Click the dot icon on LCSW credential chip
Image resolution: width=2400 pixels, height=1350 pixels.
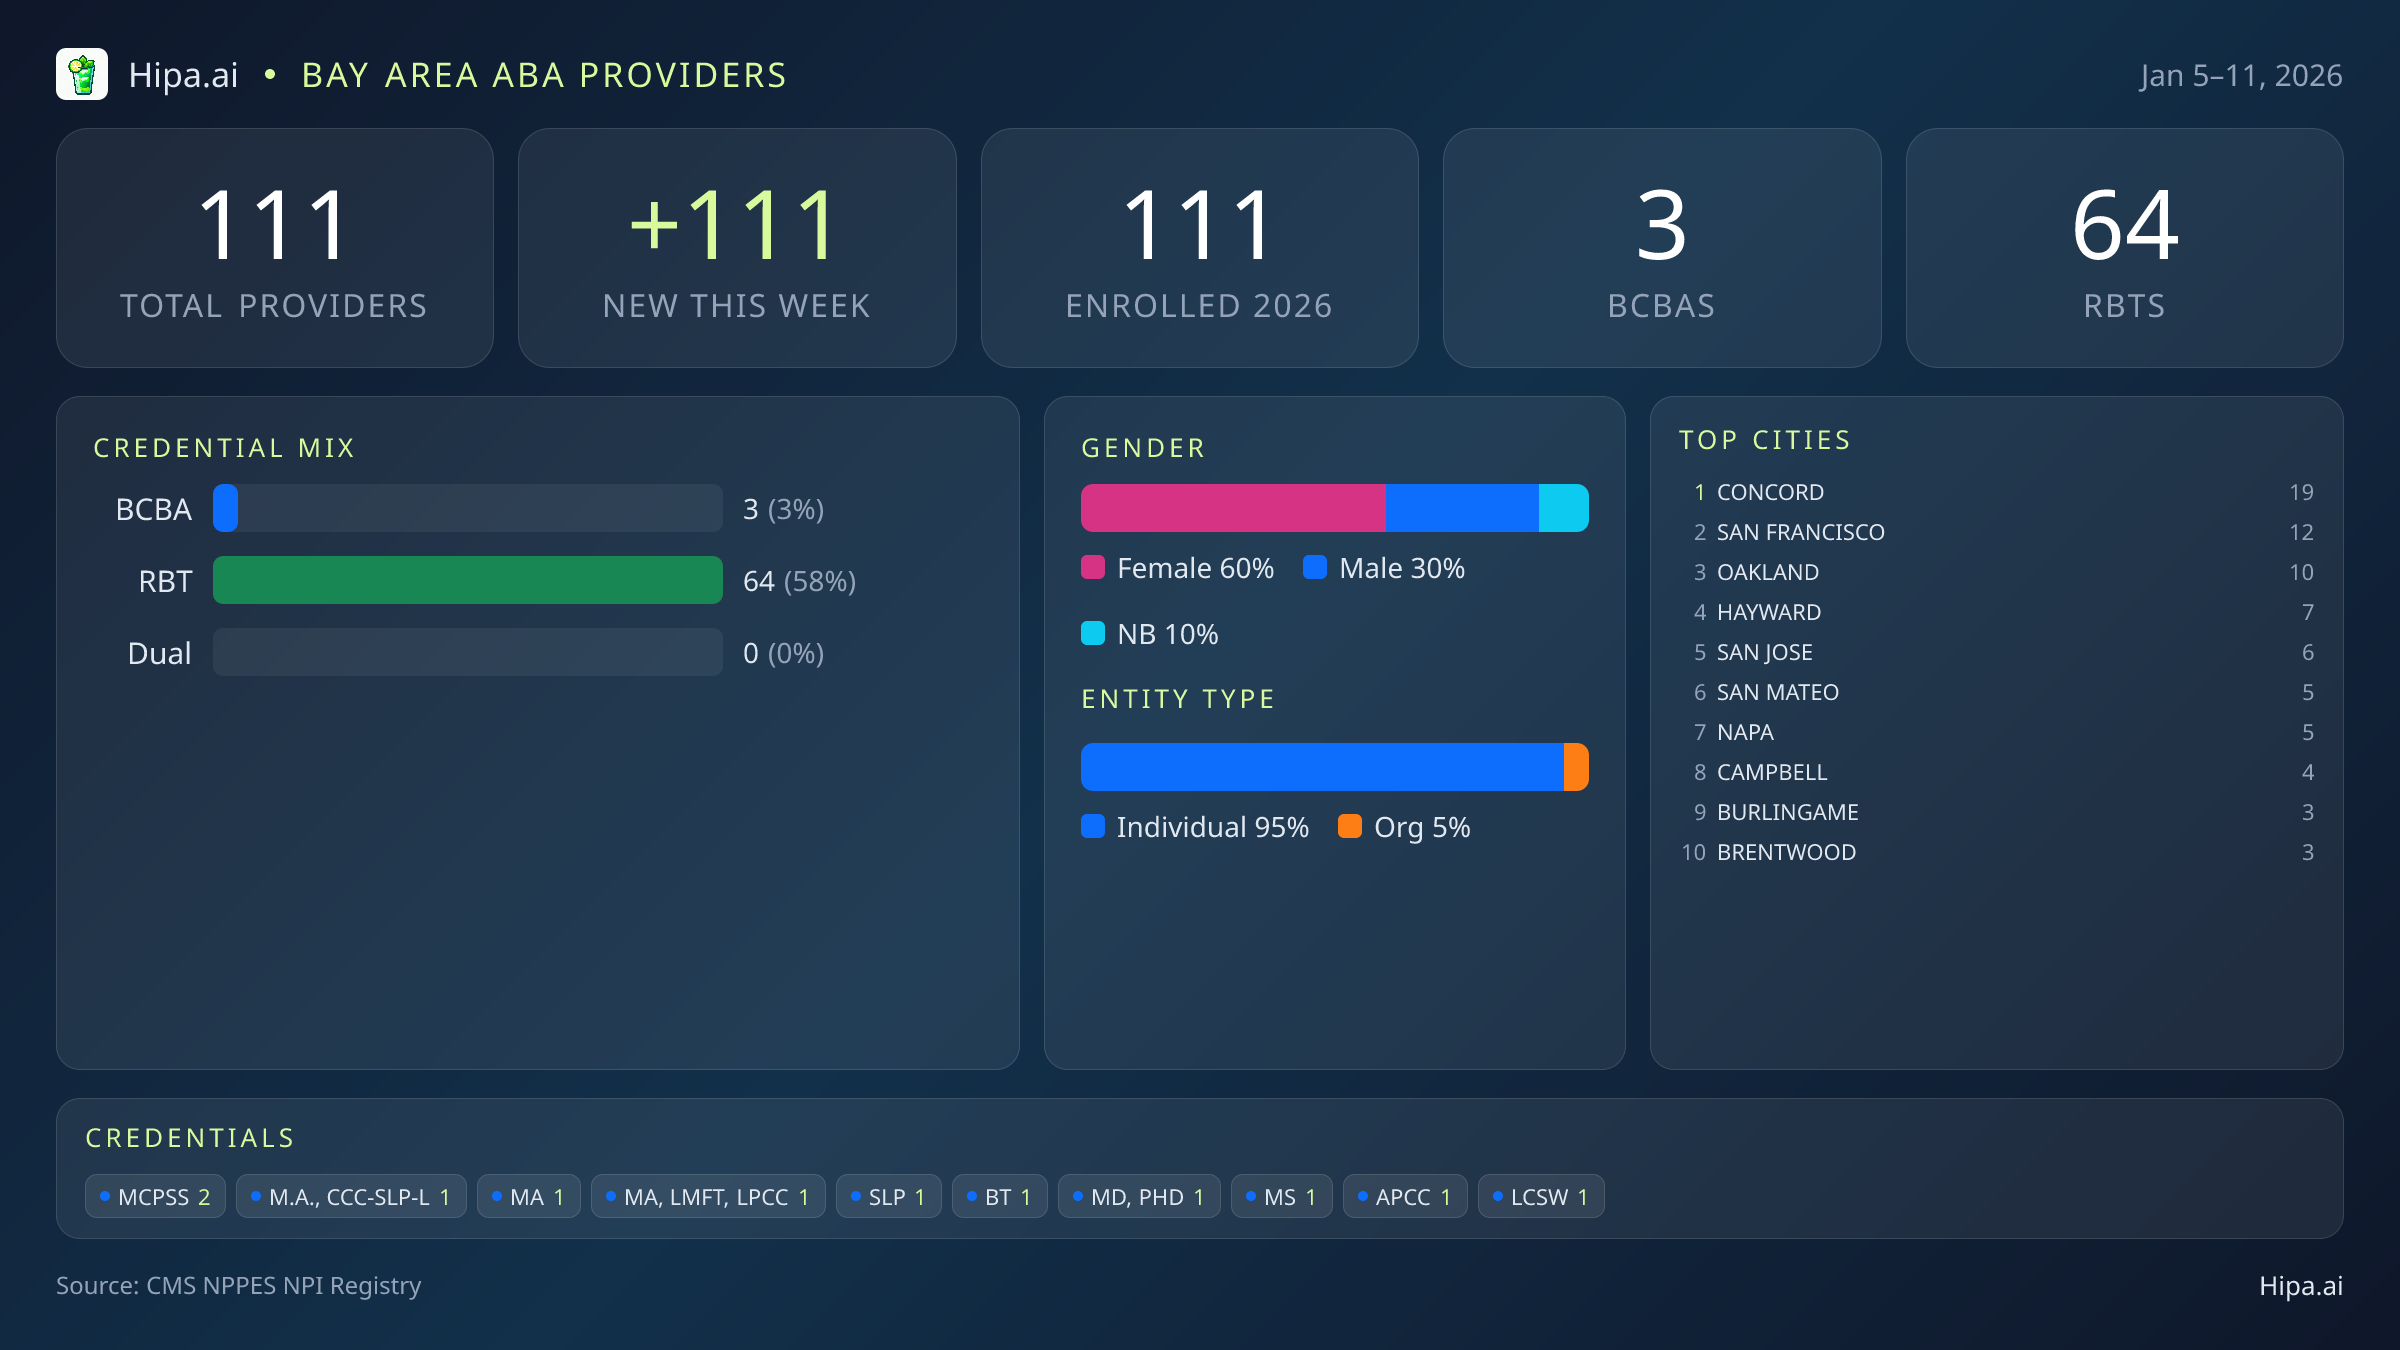click(x=1497, y=1195)
